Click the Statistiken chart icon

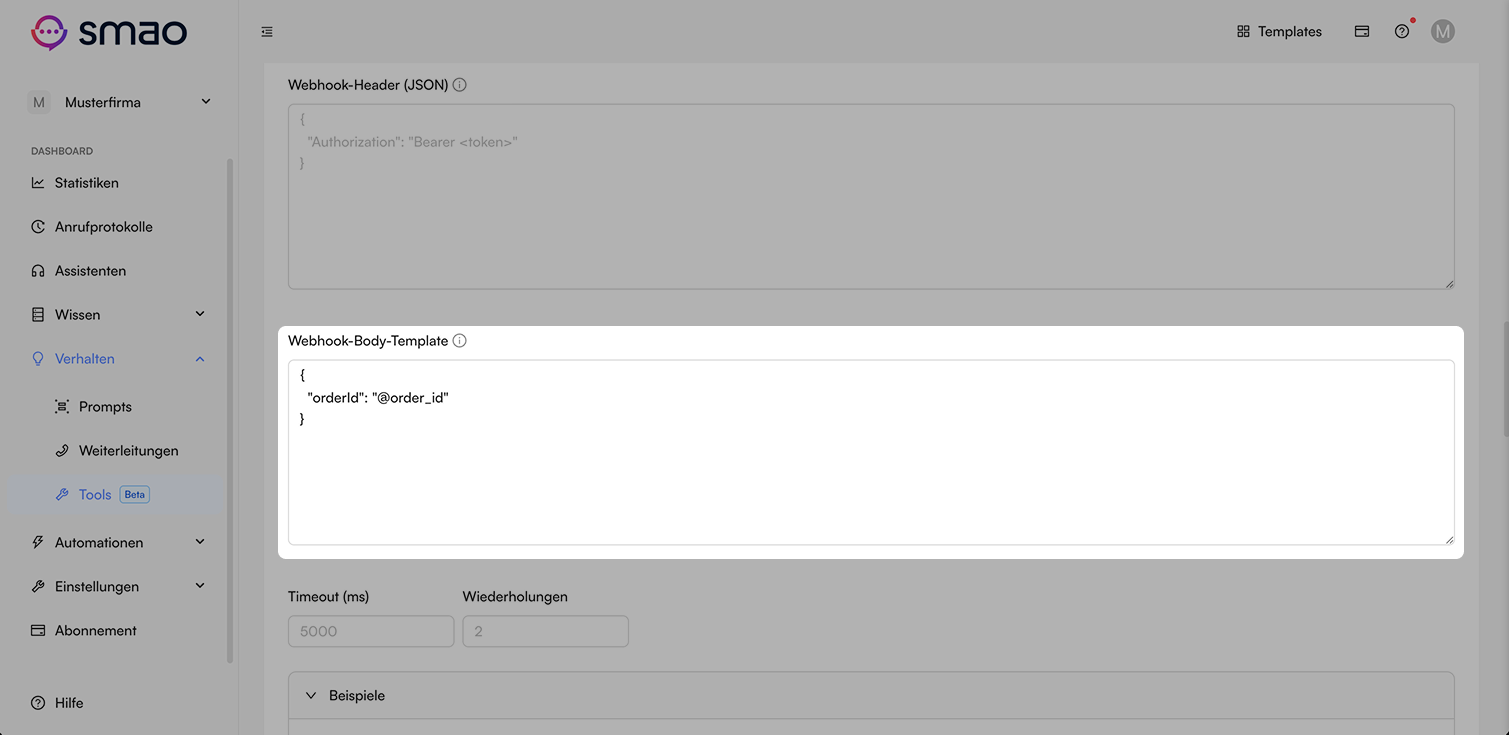38,183
